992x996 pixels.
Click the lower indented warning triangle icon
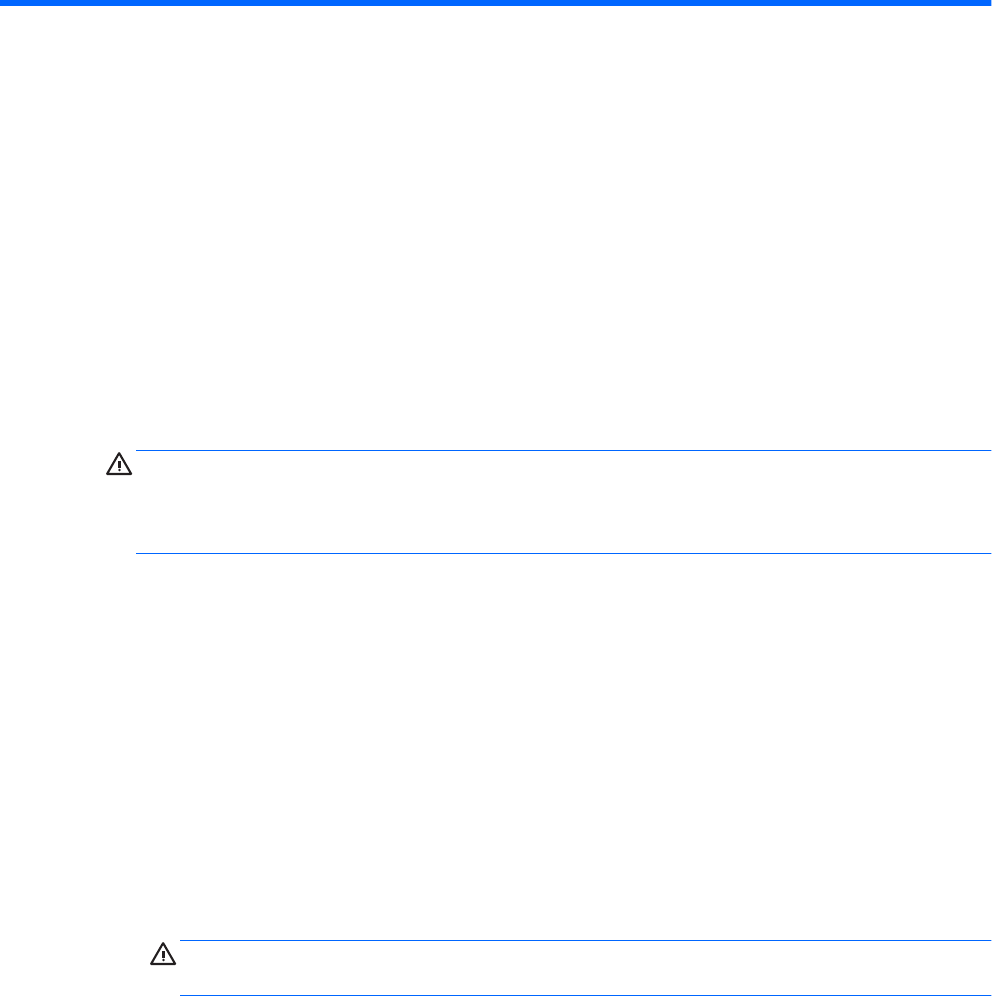coord(162,955)
